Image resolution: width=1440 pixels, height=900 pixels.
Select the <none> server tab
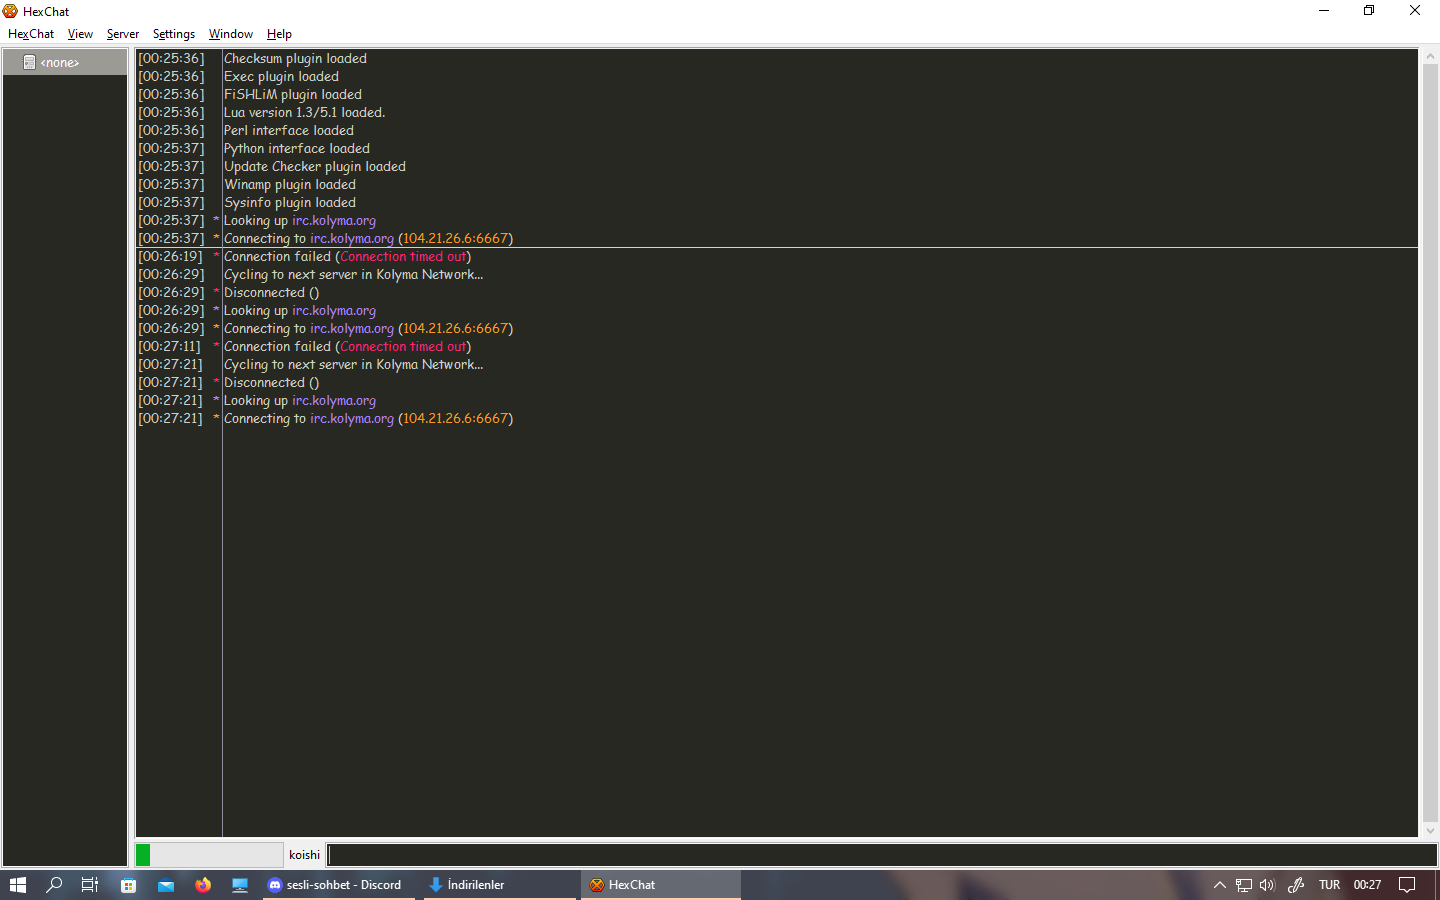(60, 62)
